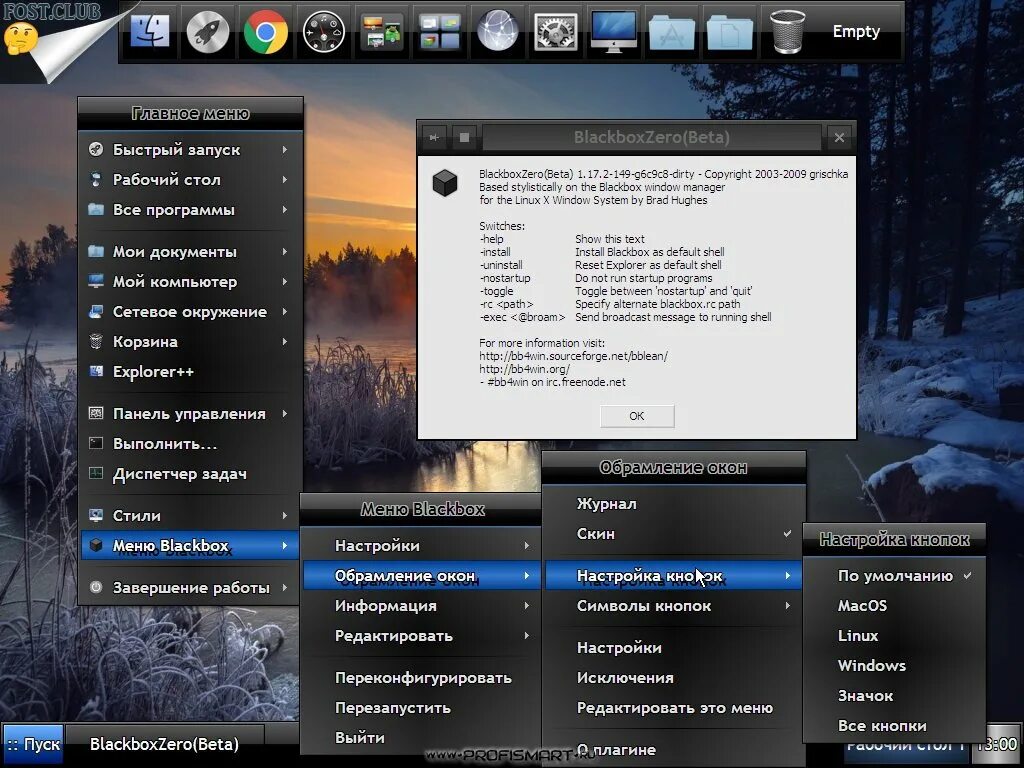Open the Mission Control windows dock icon
Image resolution: width=1024 pixels, height=768 pixels.
tap(440, 31)
